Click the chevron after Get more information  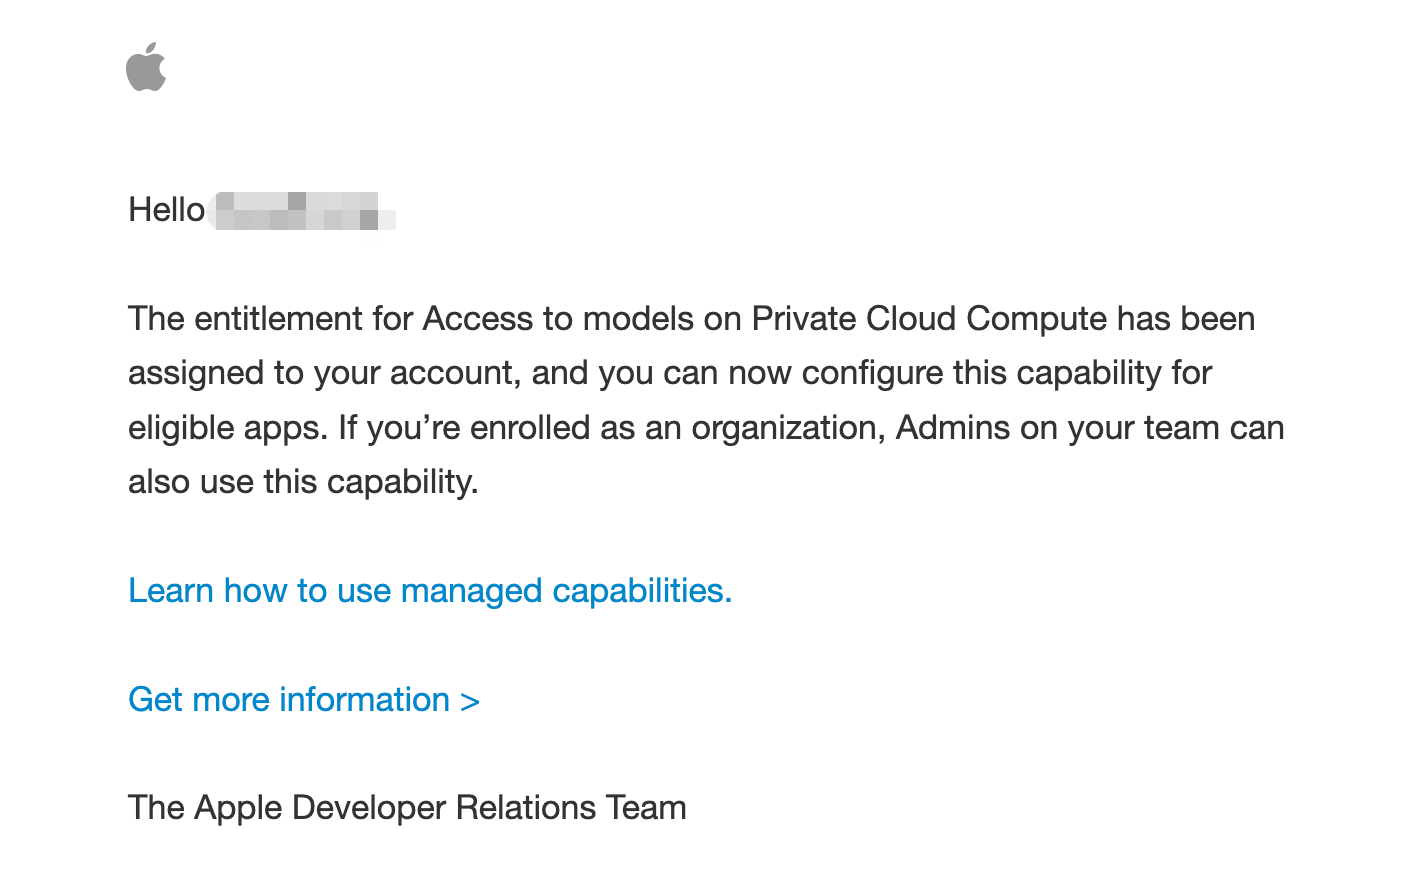click(470, 701)
